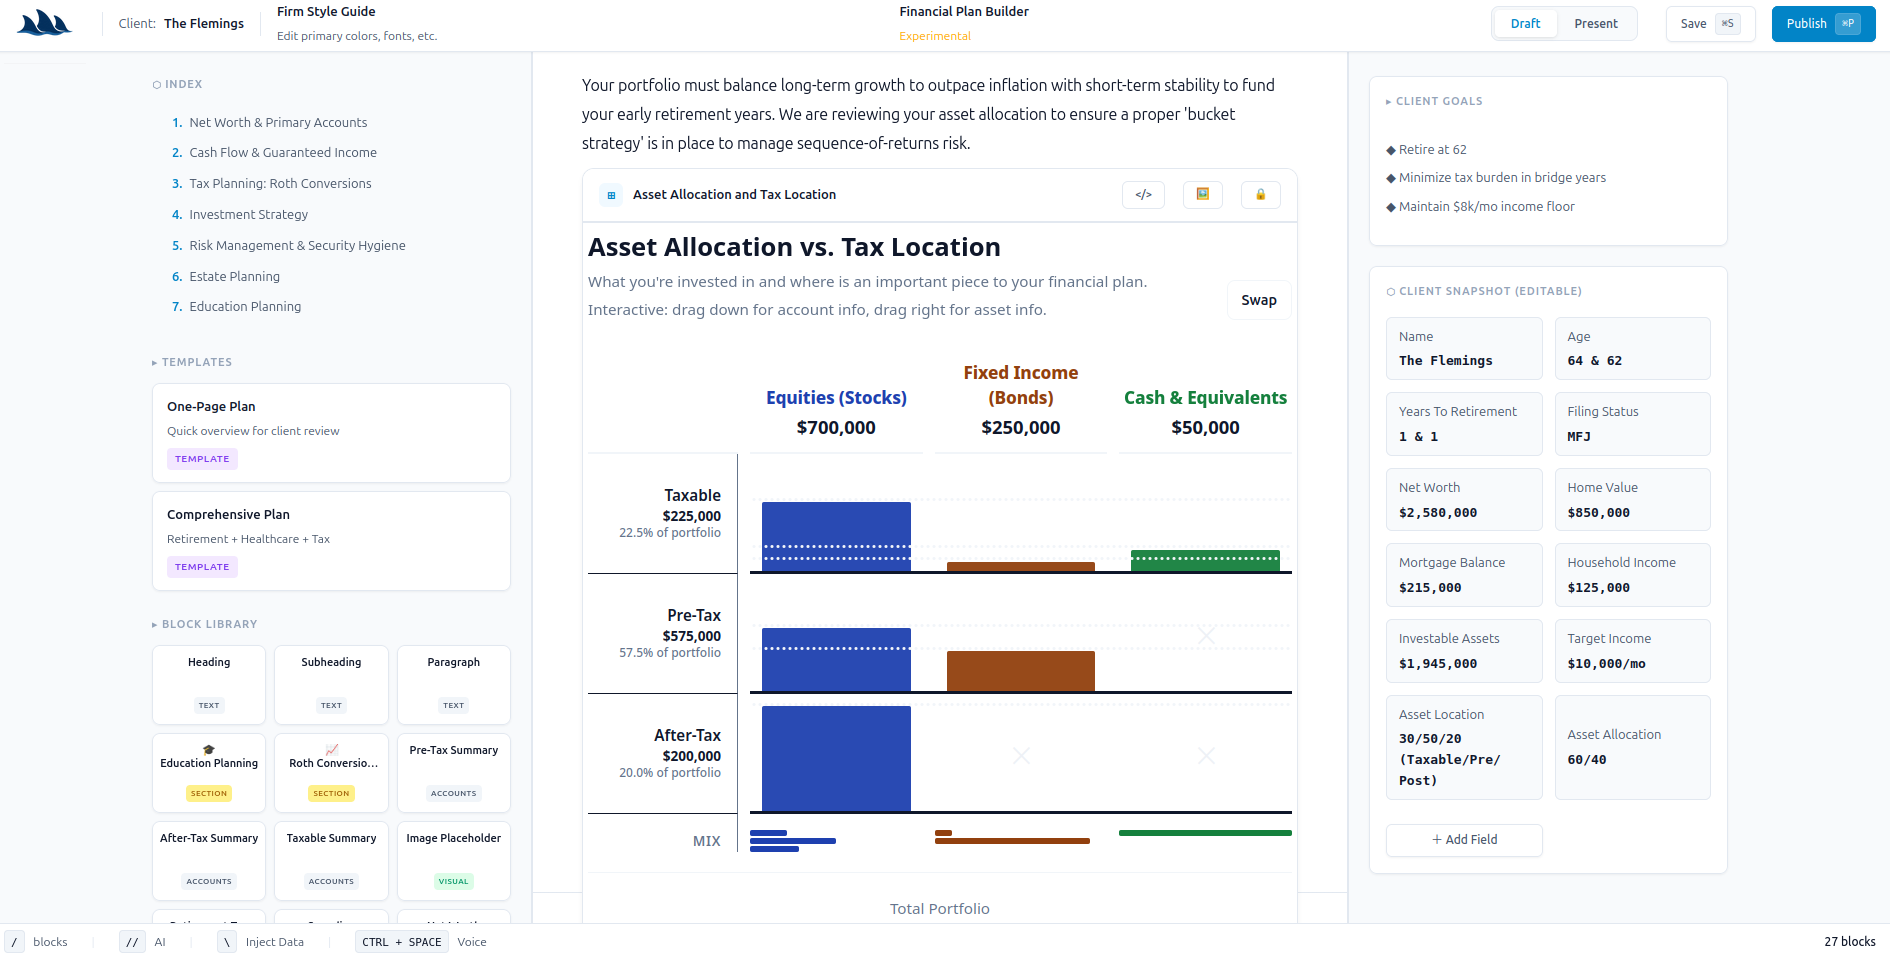
Task: Insert a Heading text block
Action: [x=209, y=685]
